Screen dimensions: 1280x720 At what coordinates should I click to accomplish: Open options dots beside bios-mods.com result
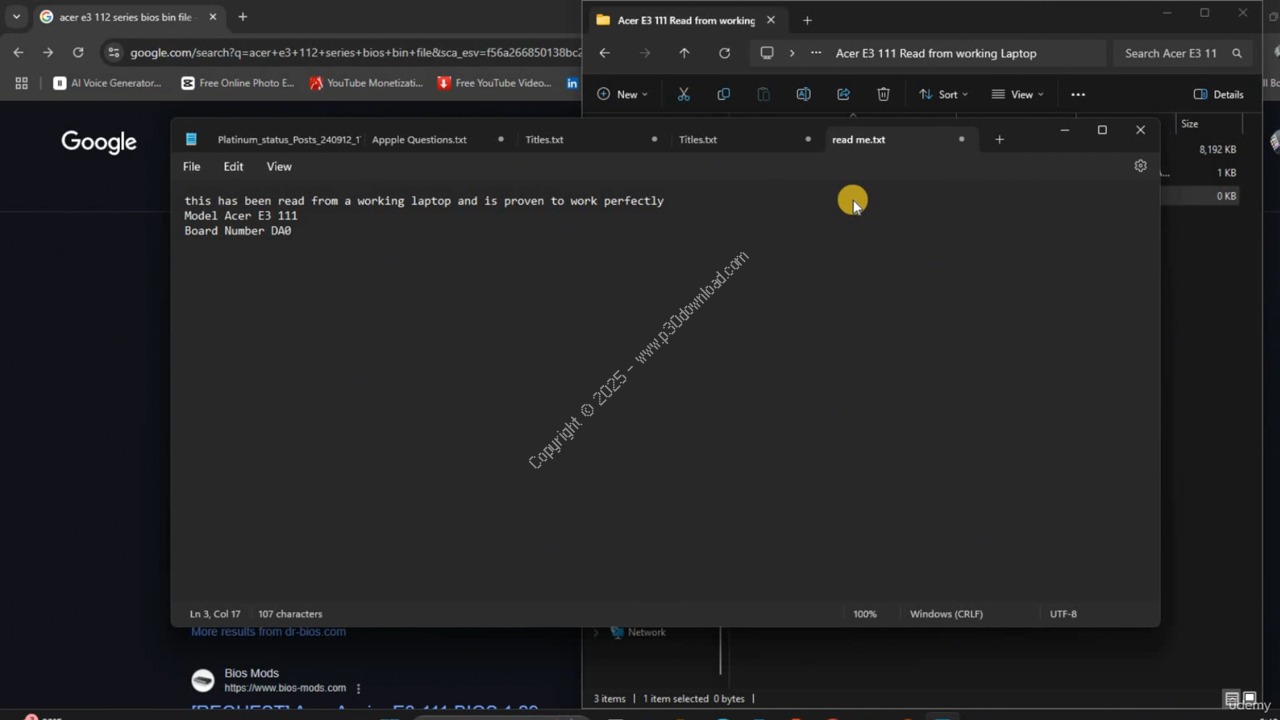[358, 688]
